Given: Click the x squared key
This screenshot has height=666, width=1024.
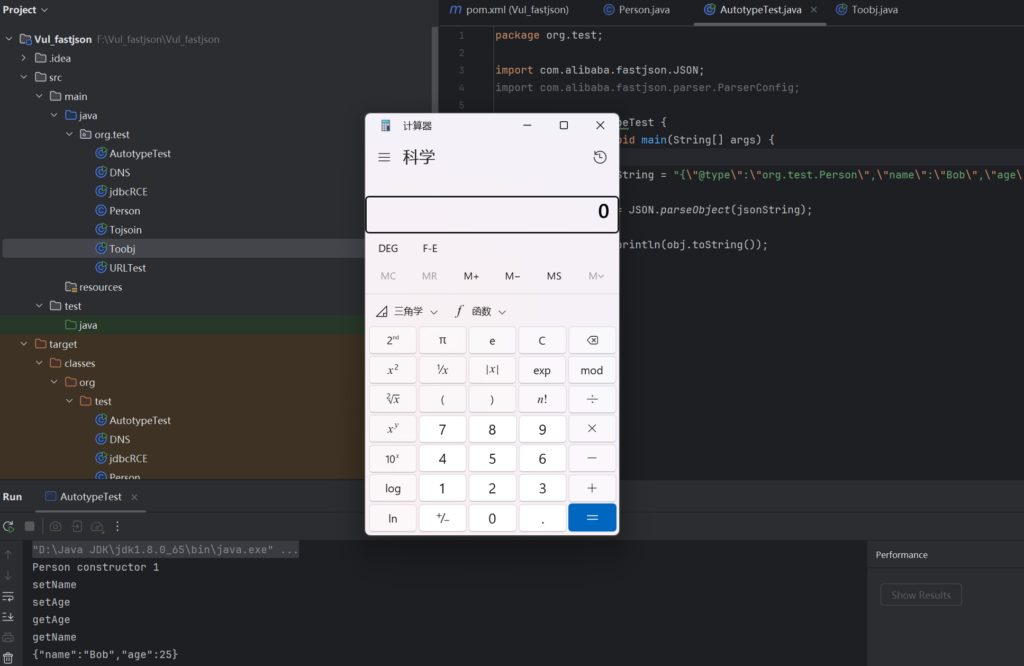Looking at the screenshot, I should coord(392,370).
